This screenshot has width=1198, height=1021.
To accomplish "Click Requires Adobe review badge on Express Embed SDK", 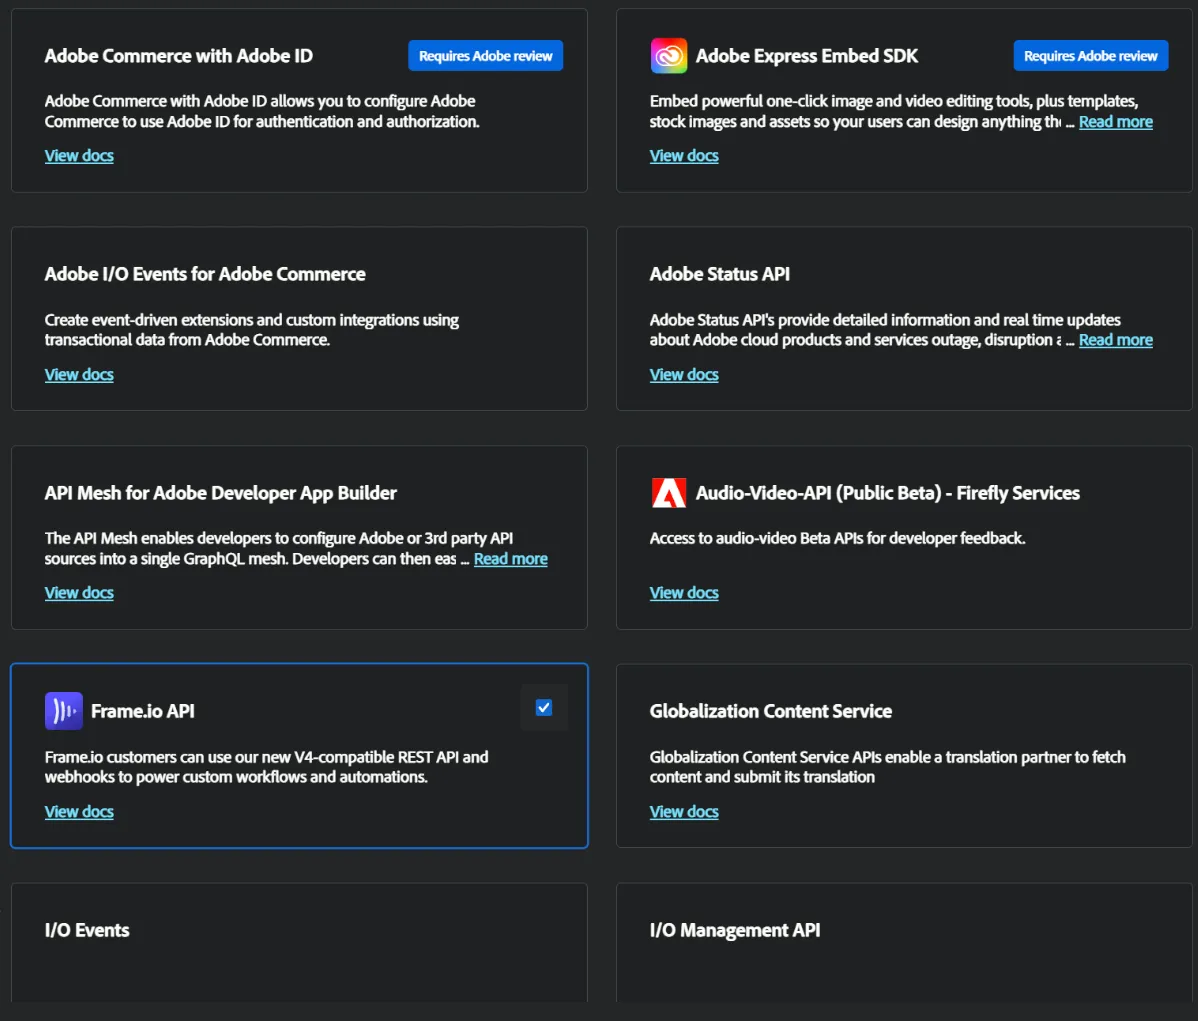I will tap(1090, 56).
